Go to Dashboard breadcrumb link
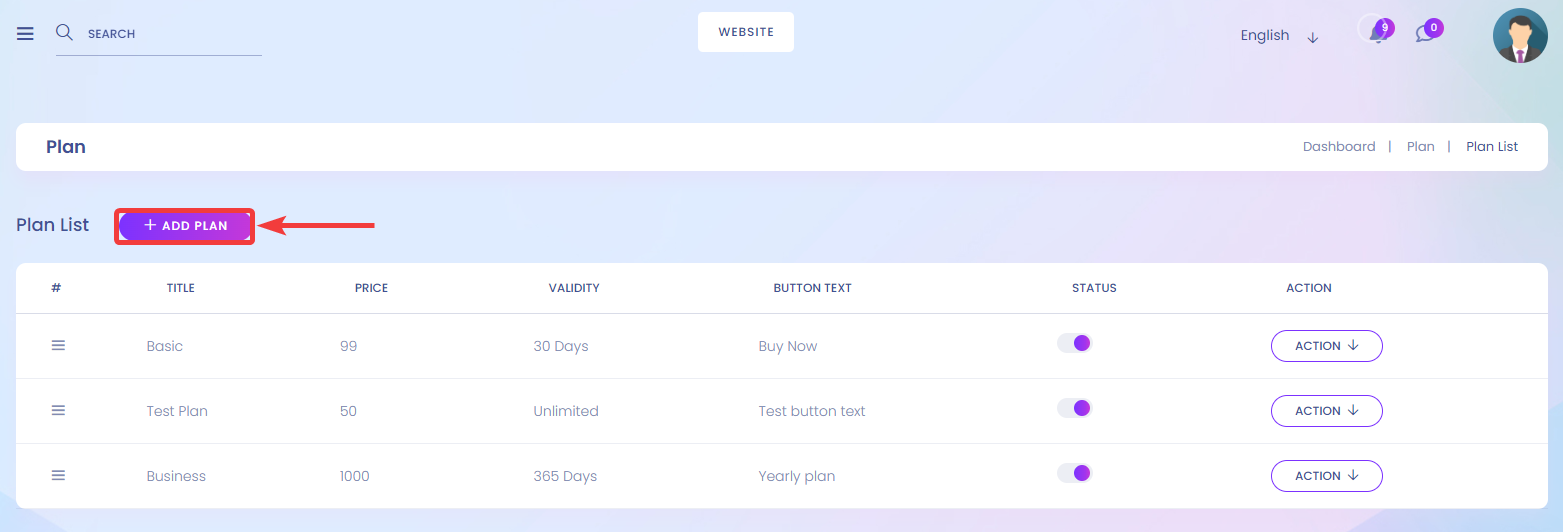 1339,146
